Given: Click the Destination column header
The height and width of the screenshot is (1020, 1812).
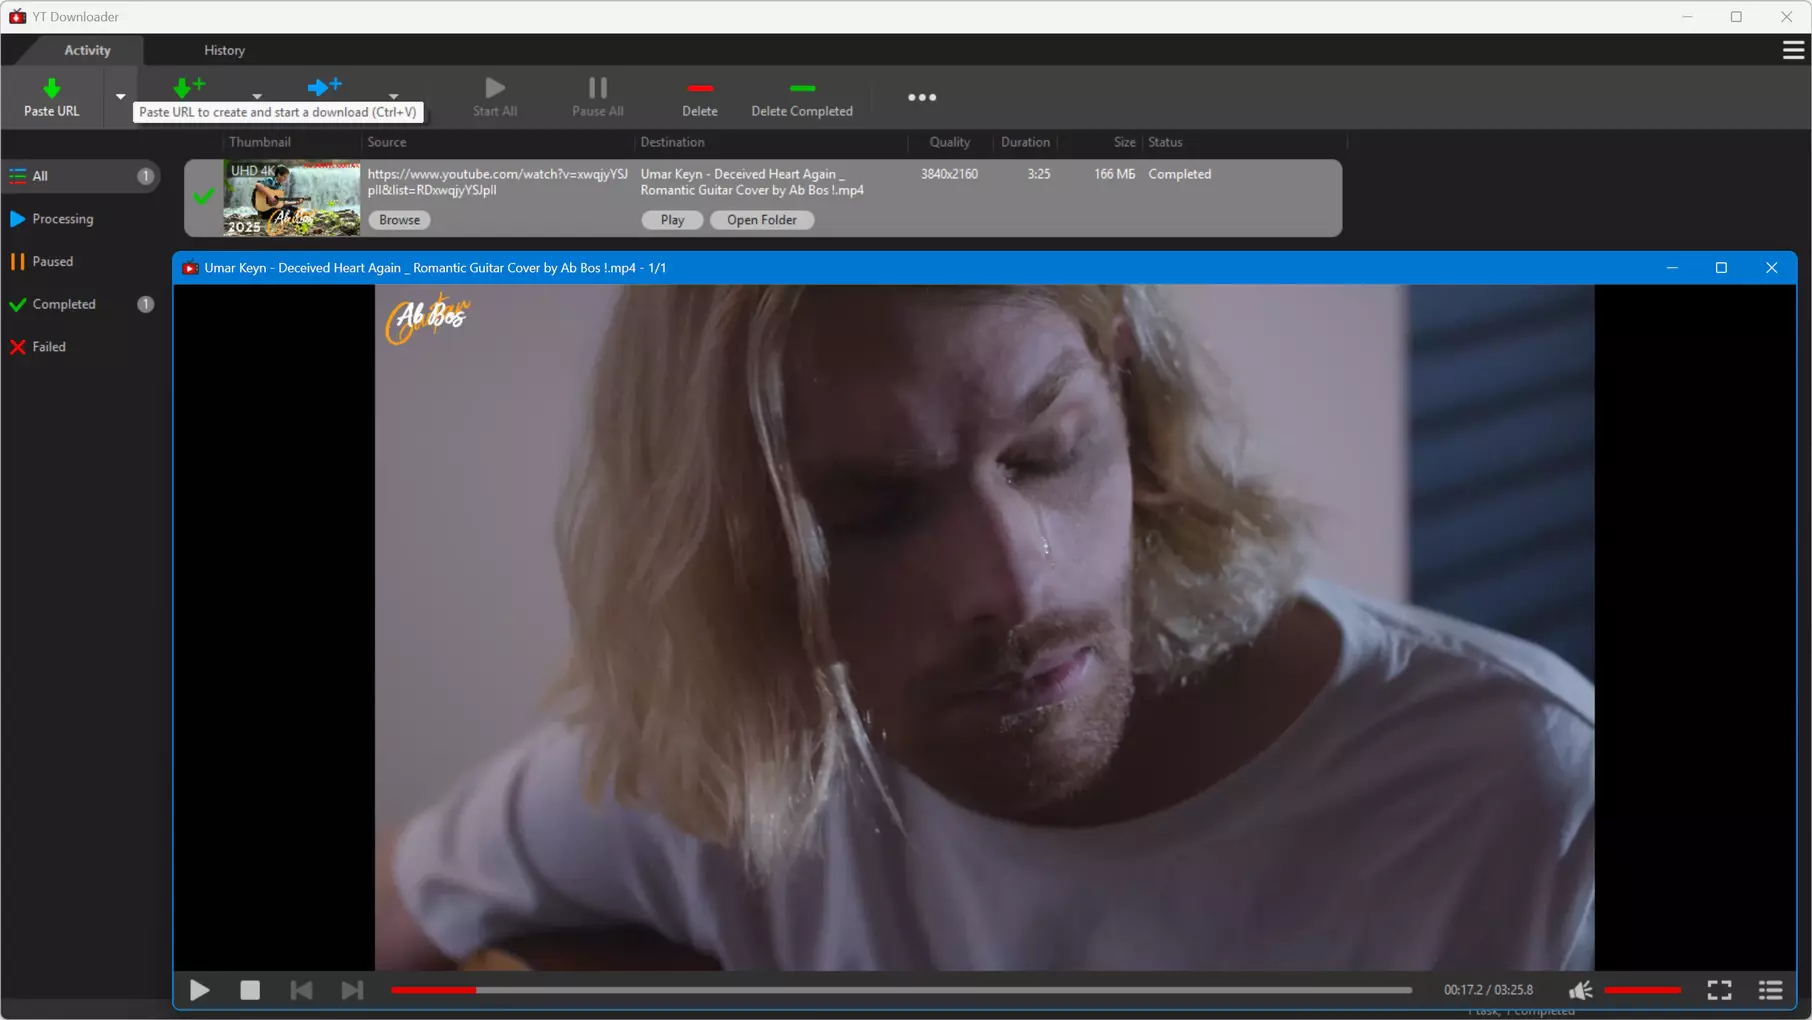Looking at the screenshot, I should coord(672,142).
